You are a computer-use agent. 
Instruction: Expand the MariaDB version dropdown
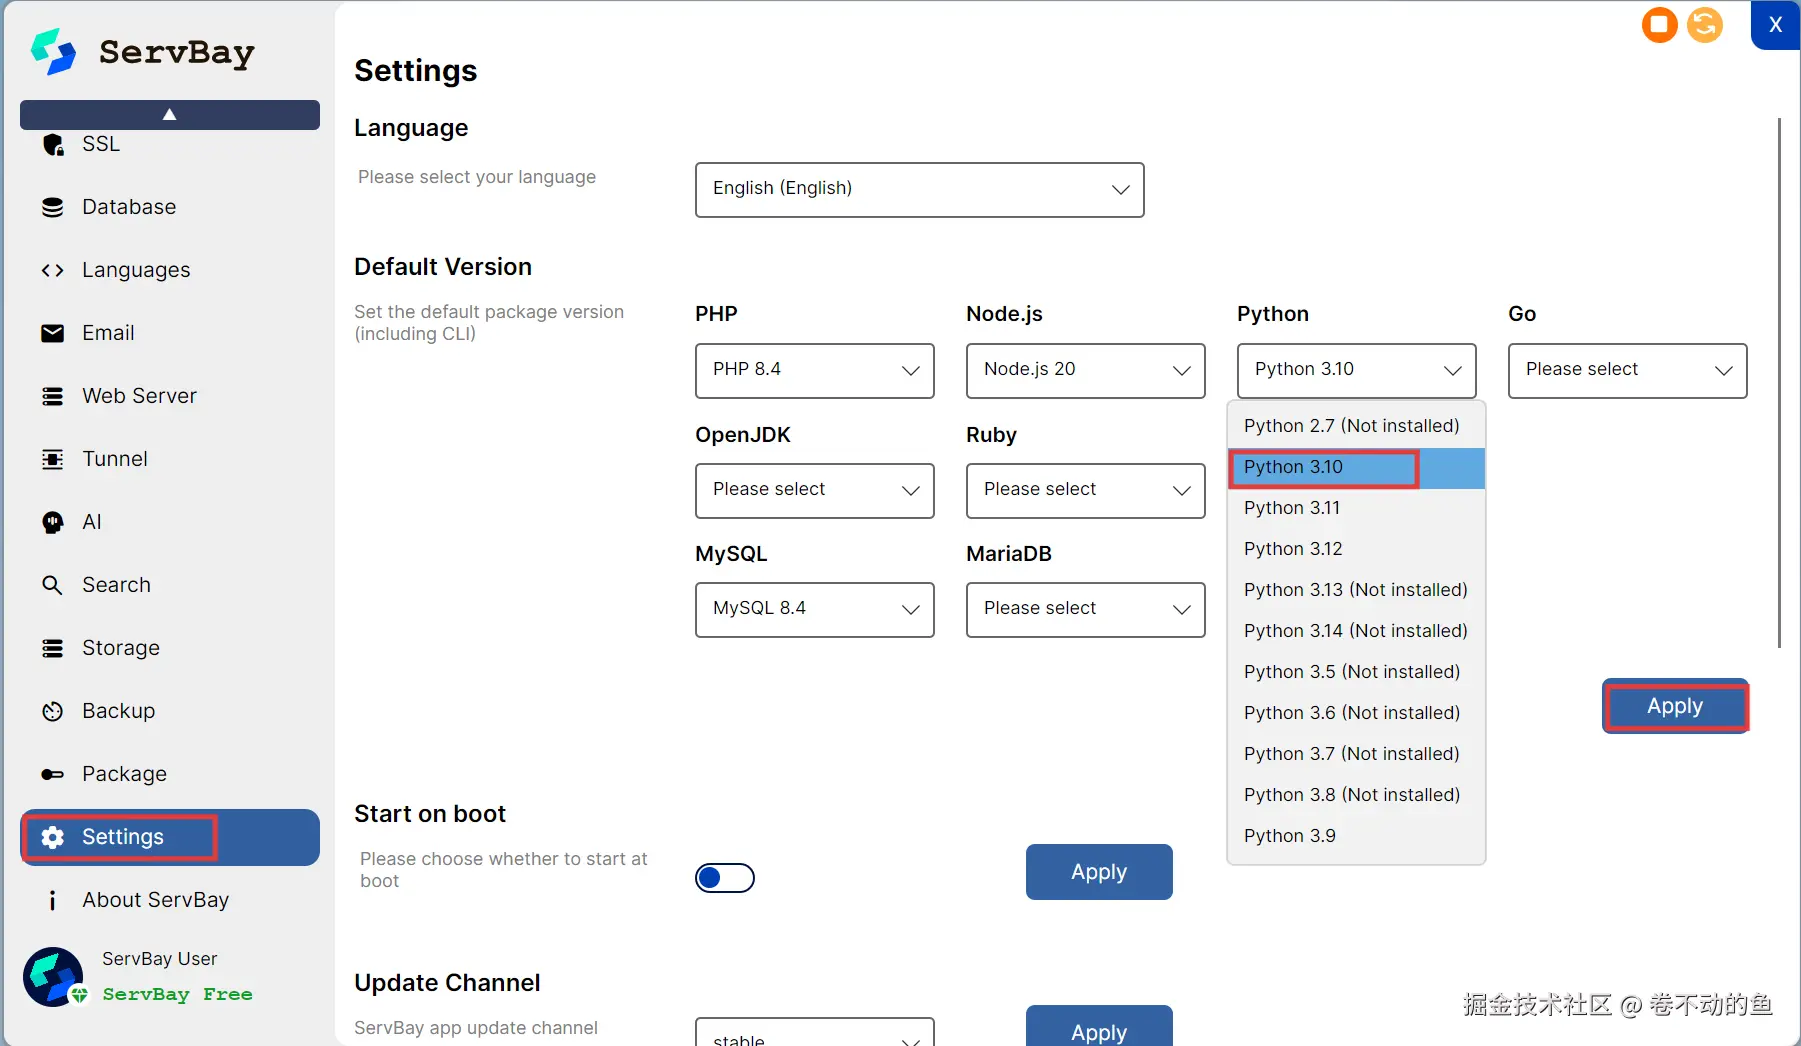(1085, 609)
